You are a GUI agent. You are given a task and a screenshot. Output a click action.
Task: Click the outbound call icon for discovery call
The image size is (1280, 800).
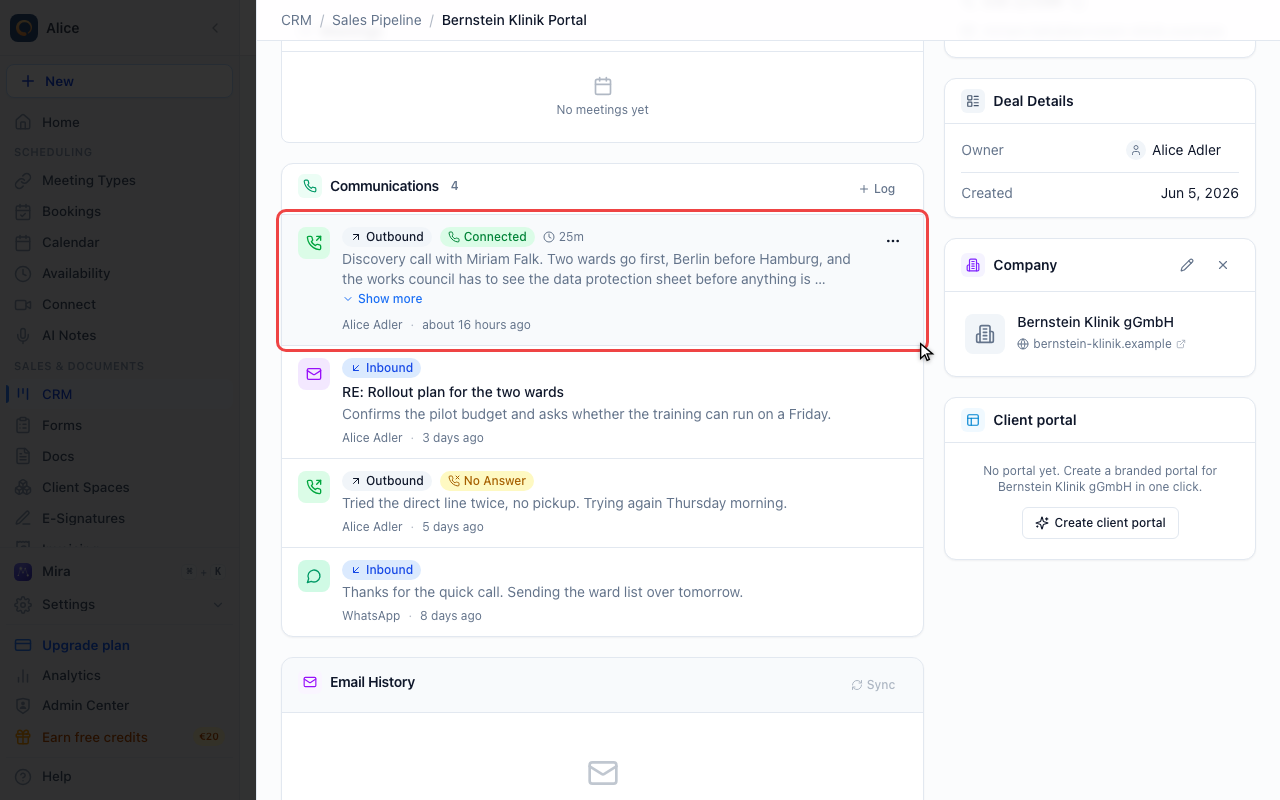(x=314, y=242)
